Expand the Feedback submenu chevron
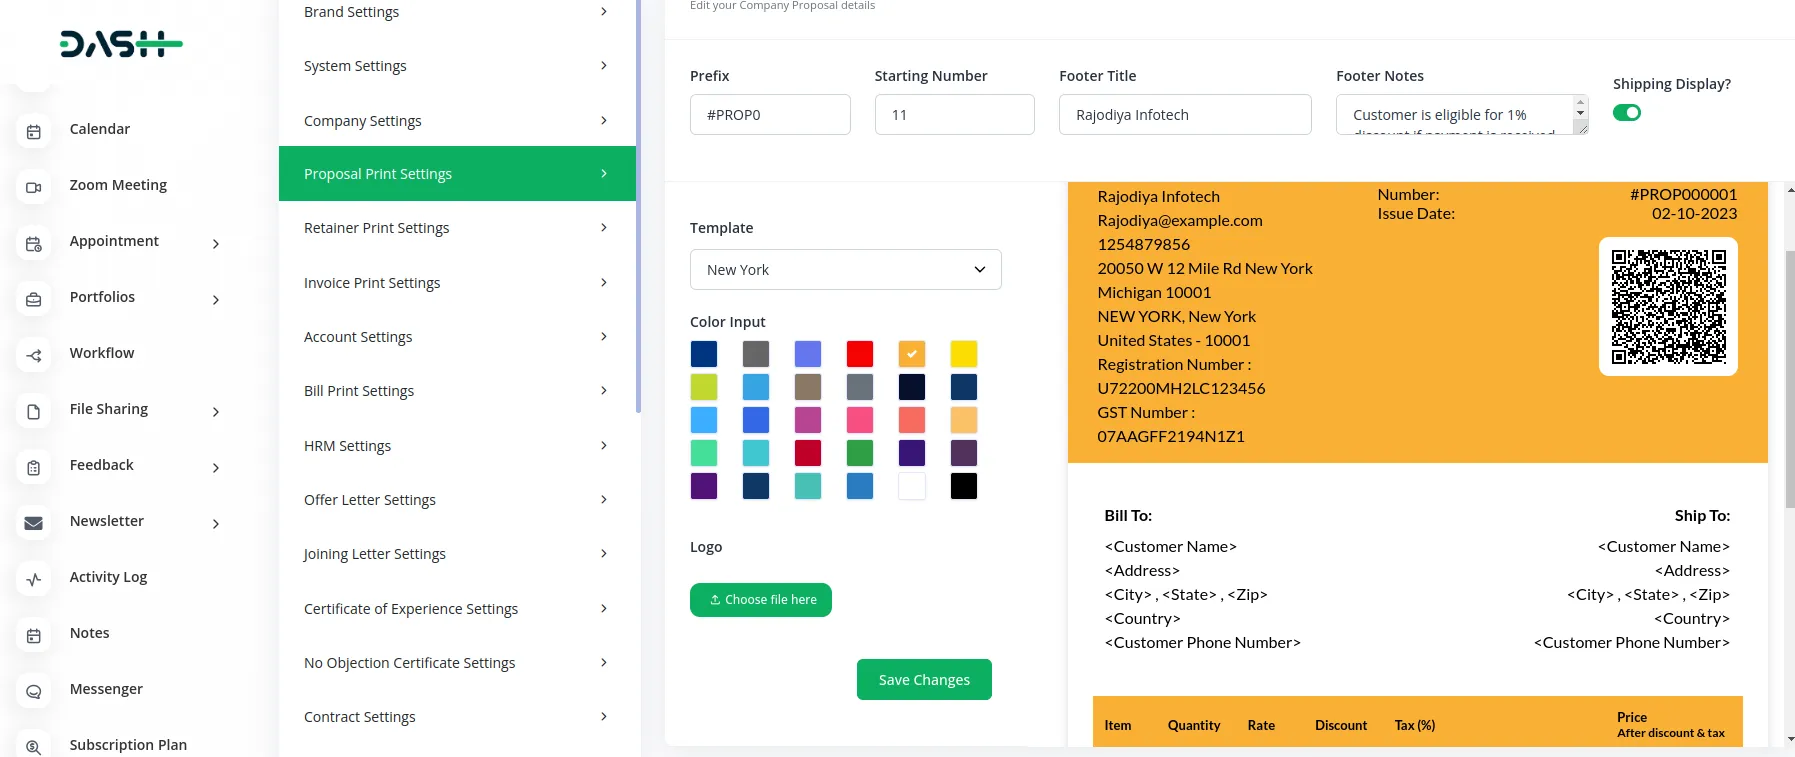The image size is (1795, 757). click(216, 467)
